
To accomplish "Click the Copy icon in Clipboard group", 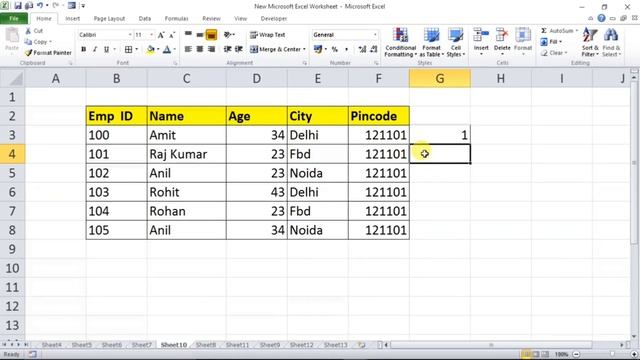I will click(28, 42).
